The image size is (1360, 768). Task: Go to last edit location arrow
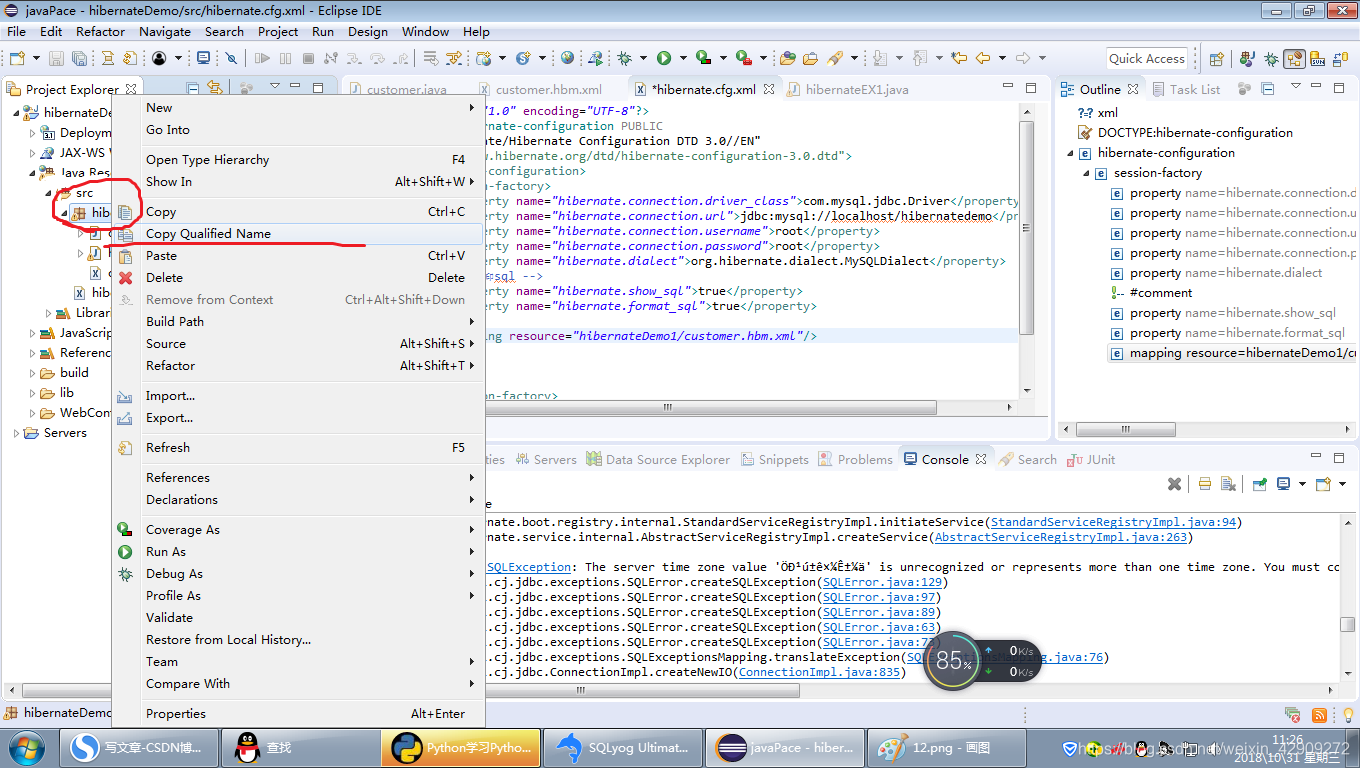point(959,58)
